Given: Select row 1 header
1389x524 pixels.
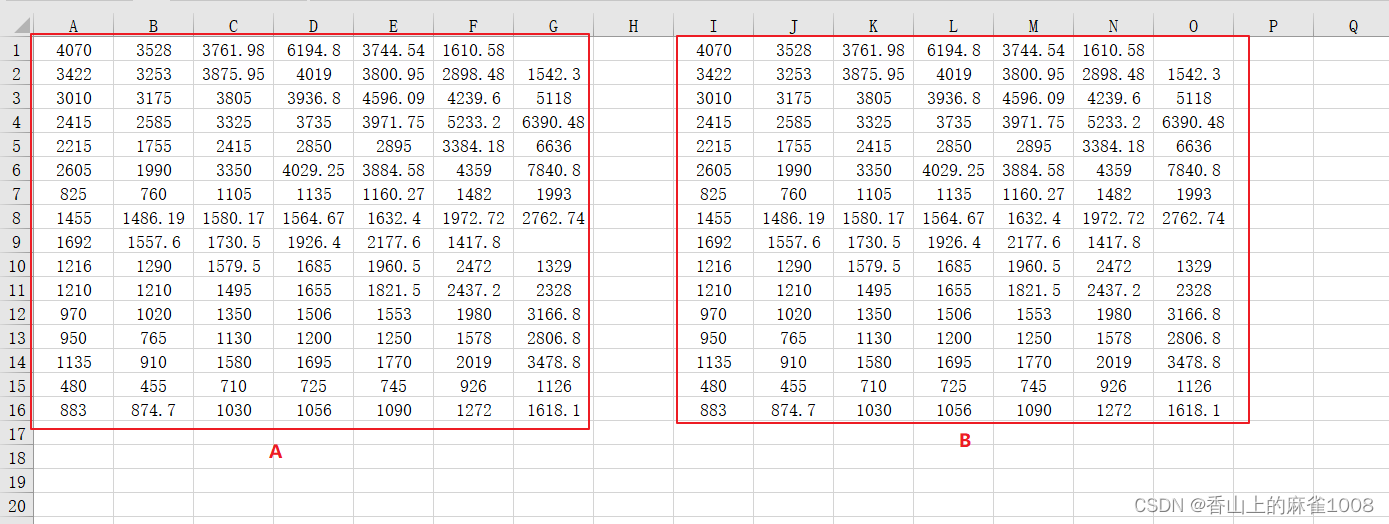Looking at the screenshot, I should [17, 50].
